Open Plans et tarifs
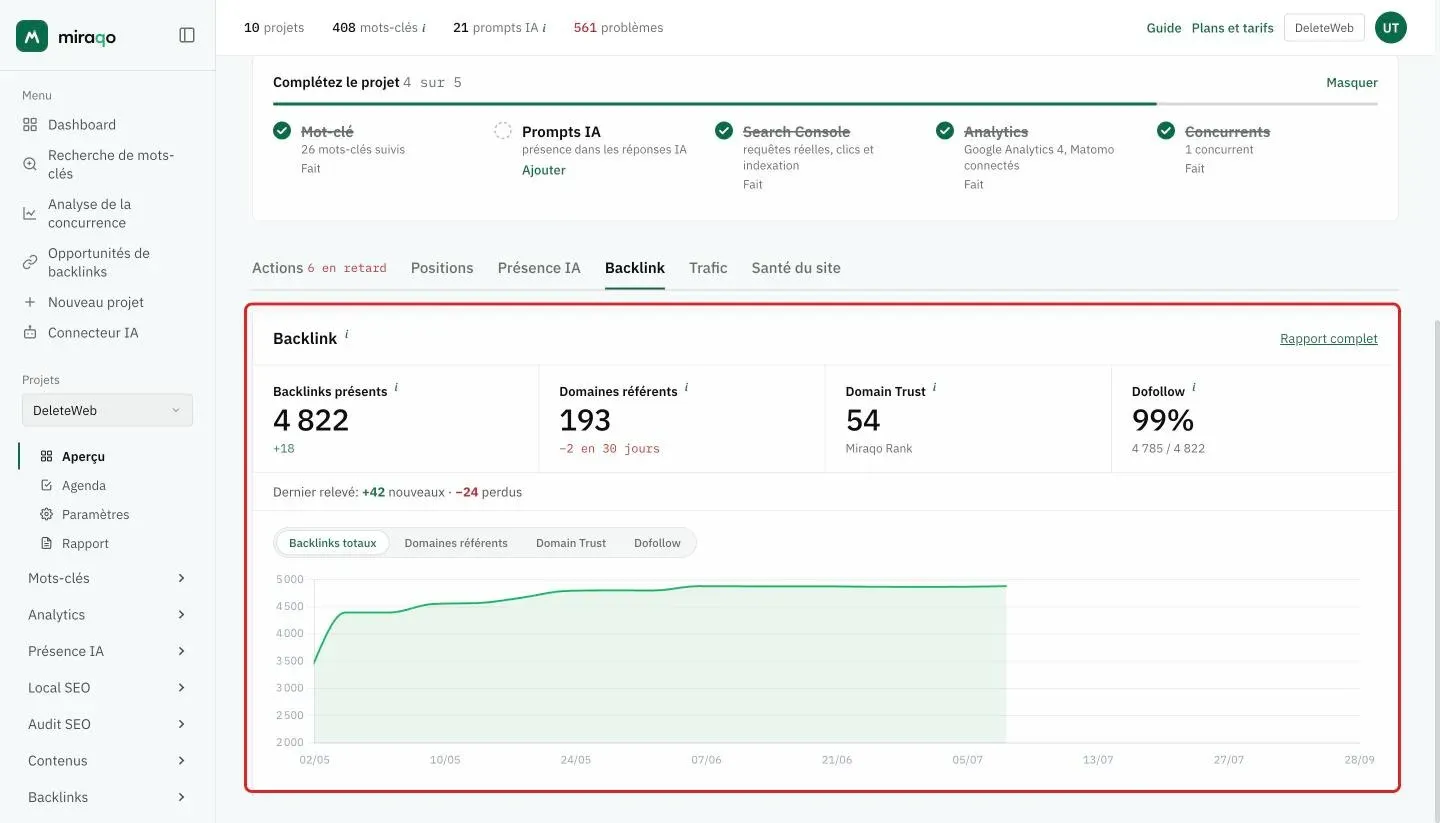Image resolution: width=1440 pixels, height=823 pixels. [1233, 28]
